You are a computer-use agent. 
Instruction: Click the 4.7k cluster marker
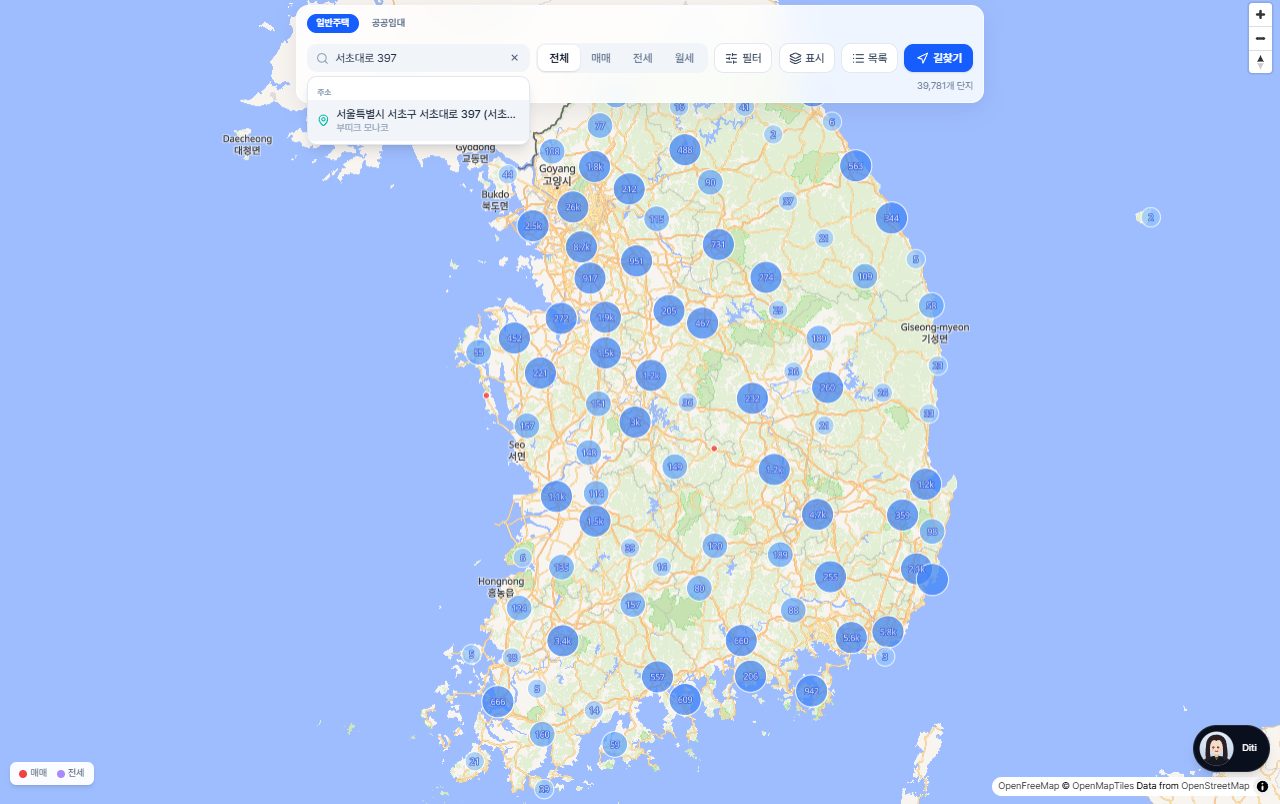pos(817,515)
